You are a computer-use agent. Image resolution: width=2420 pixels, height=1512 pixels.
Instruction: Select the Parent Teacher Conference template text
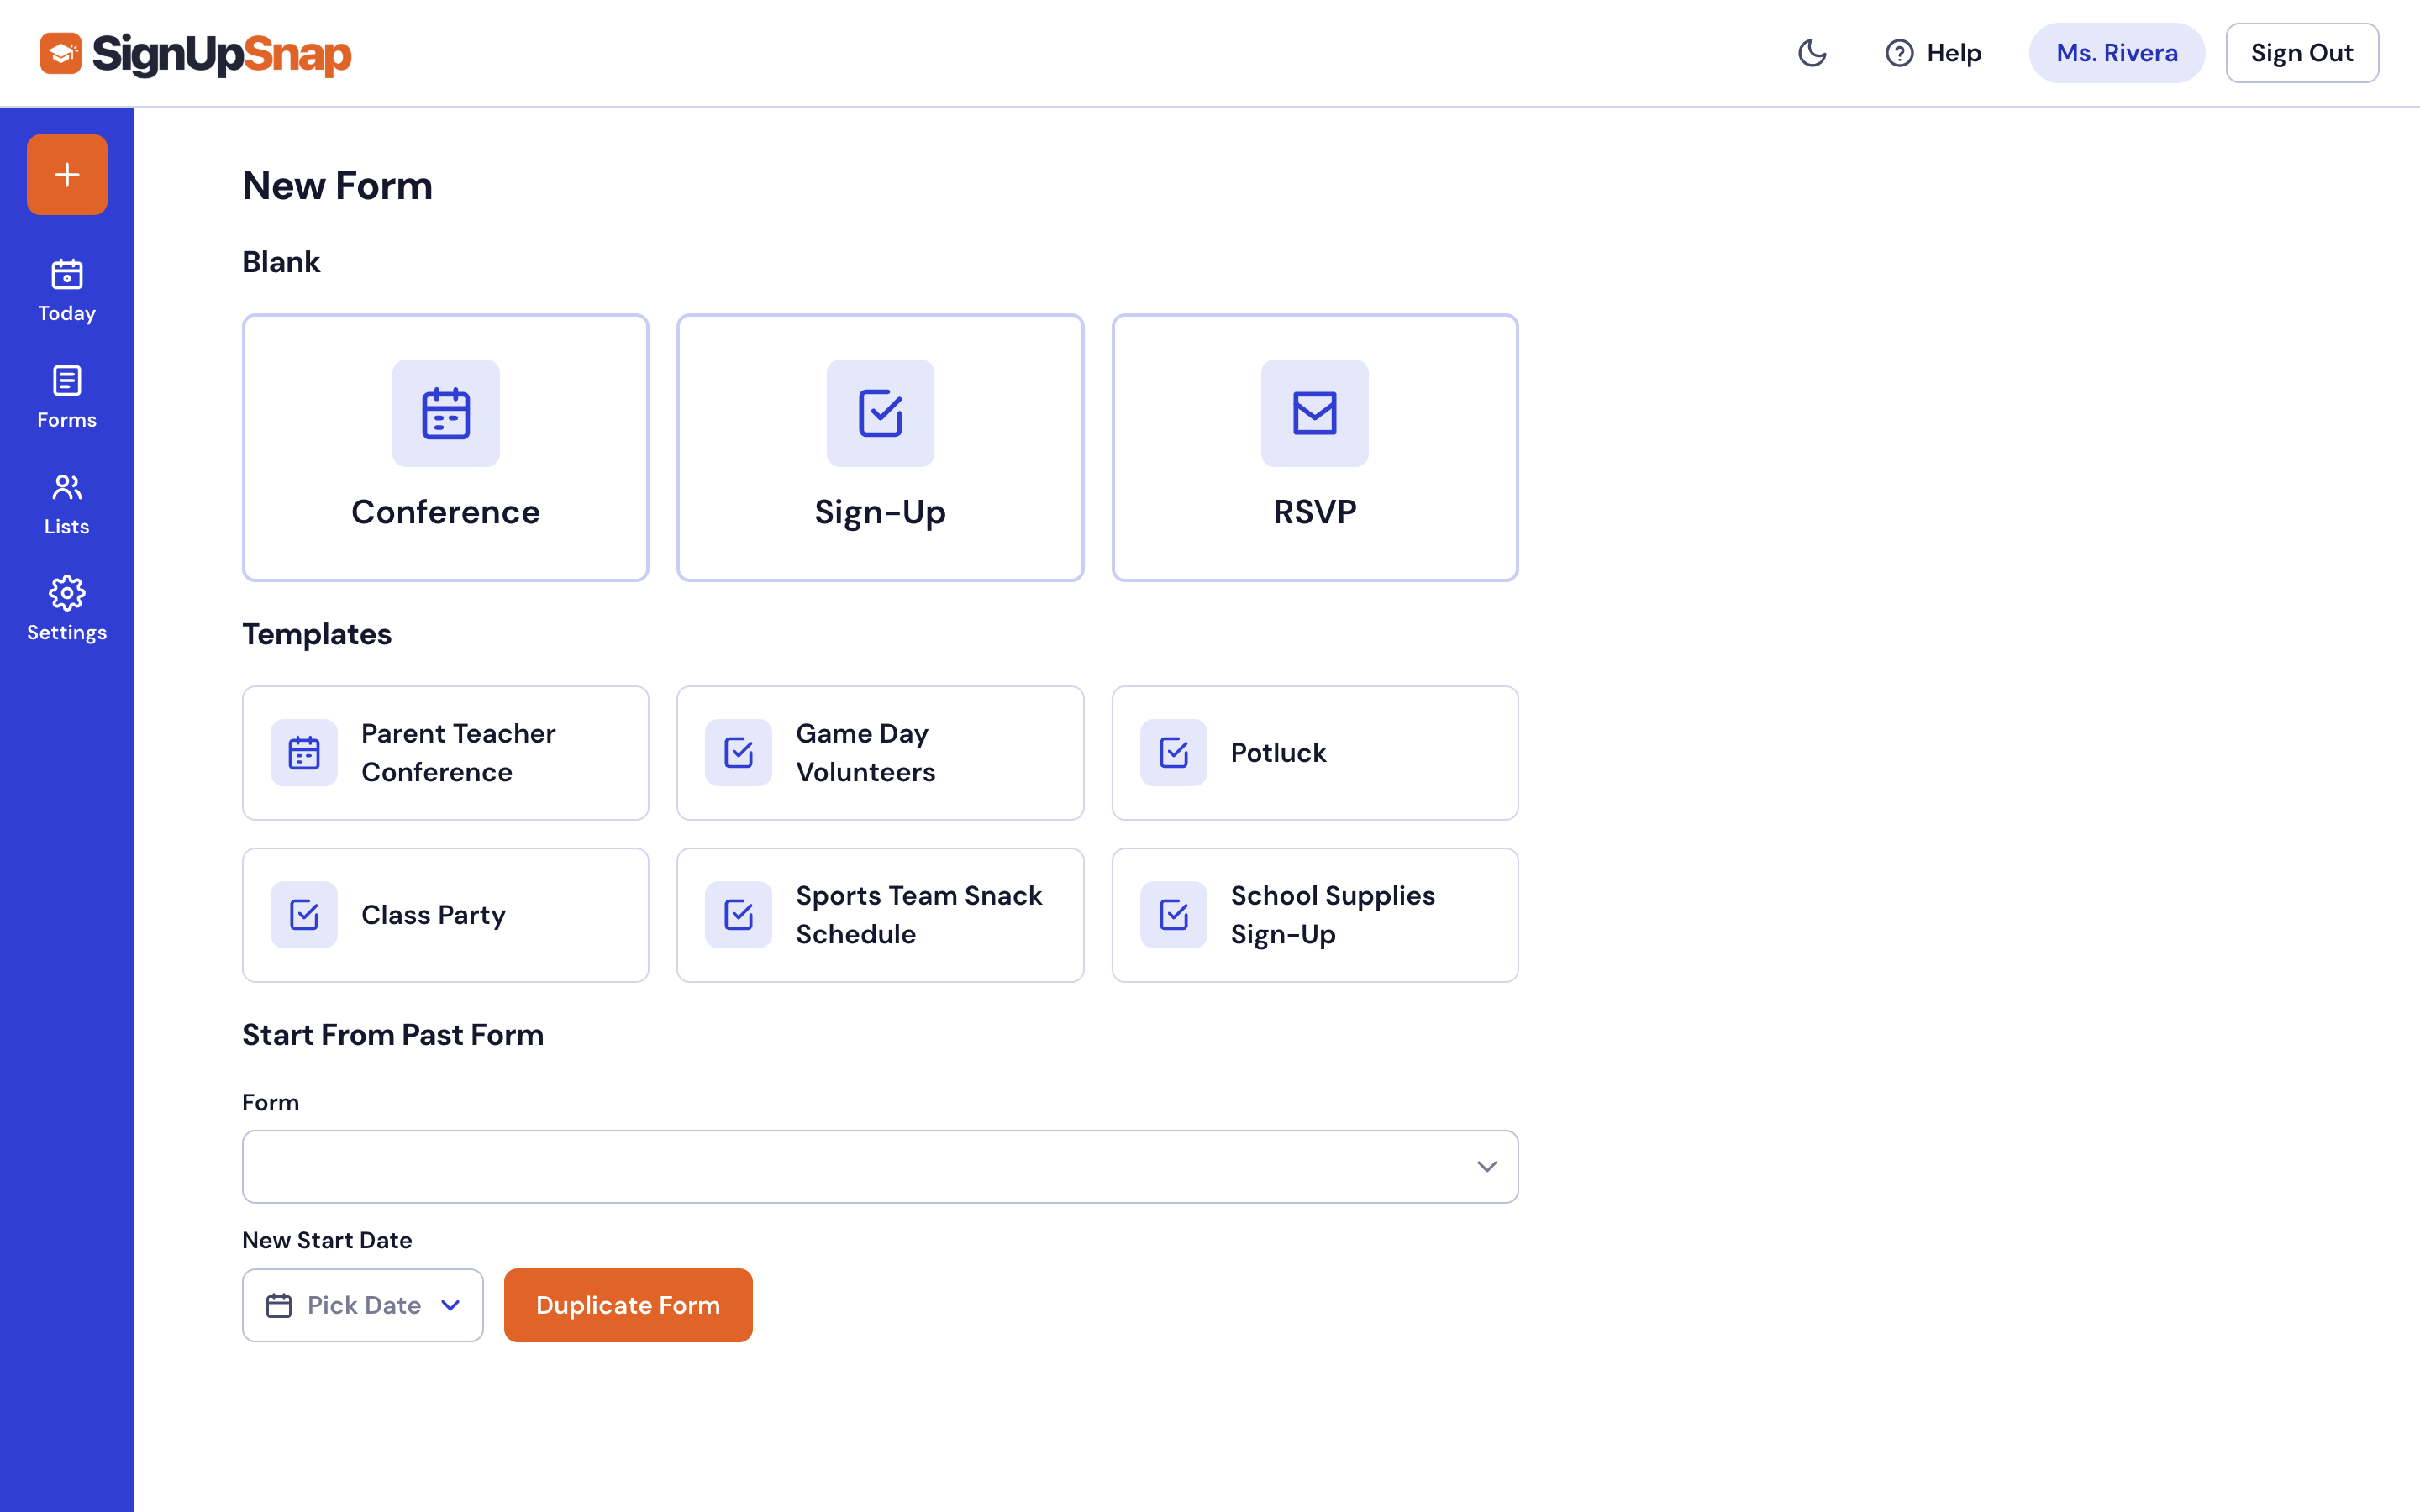click(458, 753)
